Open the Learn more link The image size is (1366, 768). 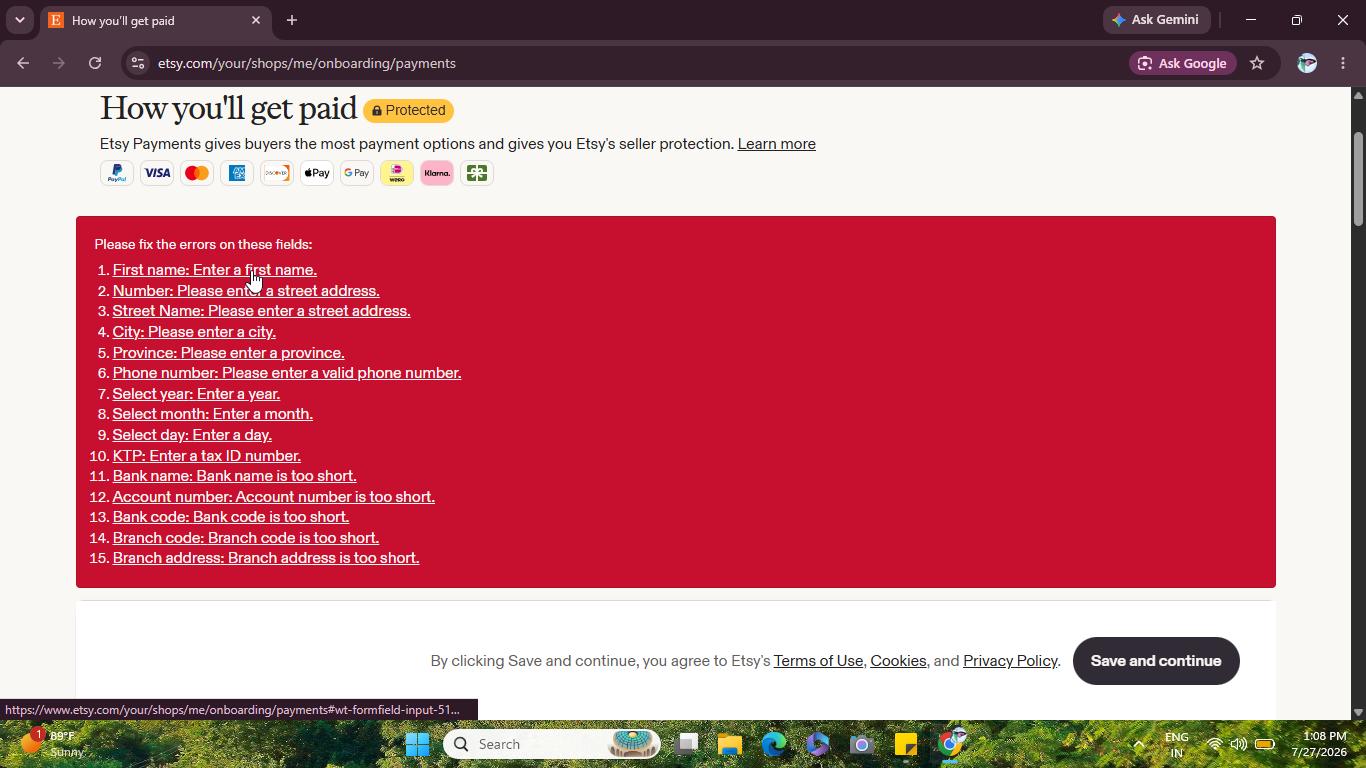(776, 144)
